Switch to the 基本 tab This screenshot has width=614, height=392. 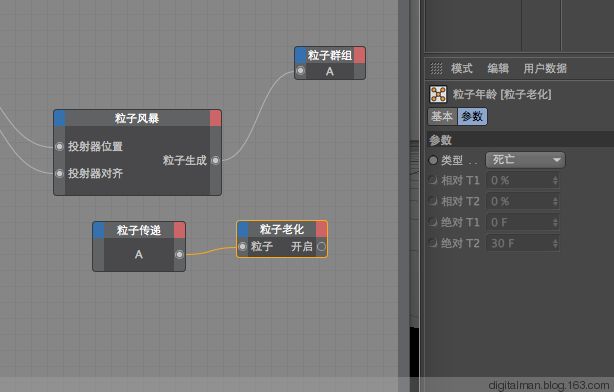point(442,116)
